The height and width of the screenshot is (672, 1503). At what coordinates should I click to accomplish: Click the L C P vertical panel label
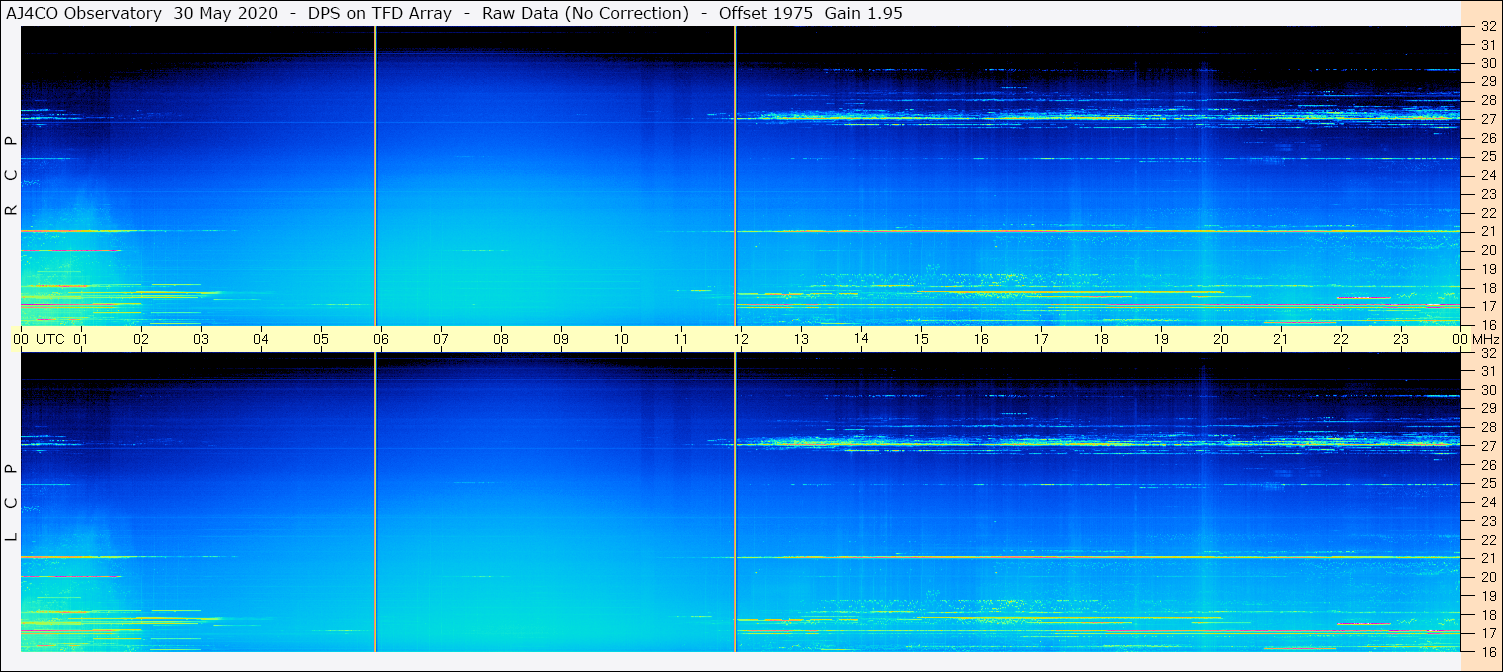pos(12,502)
